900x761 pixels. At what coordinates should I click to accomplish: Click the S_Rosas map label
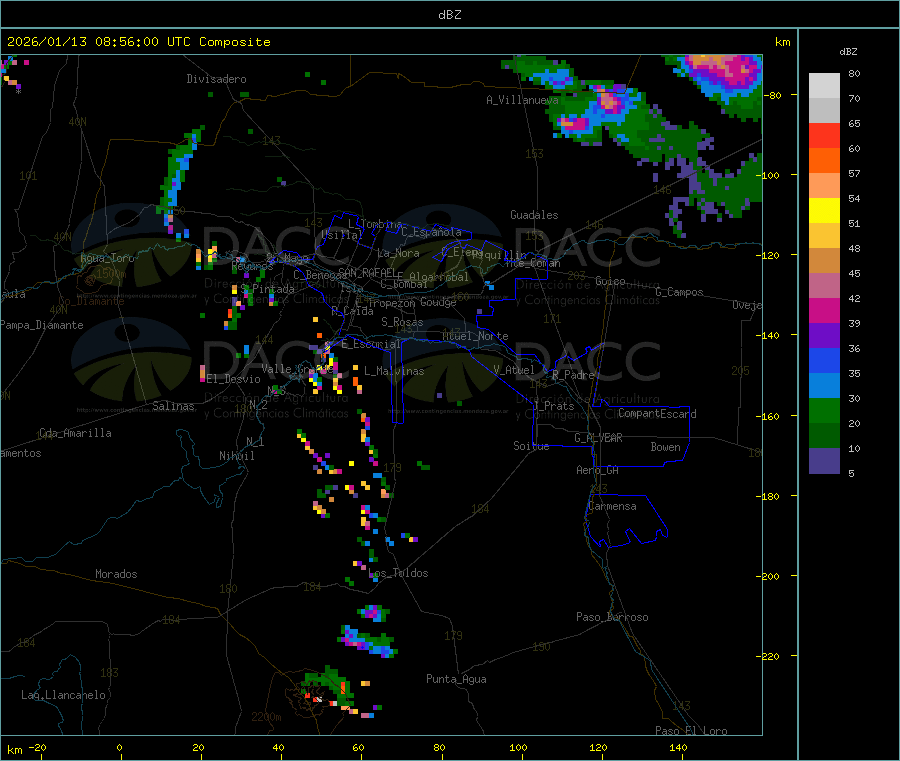coord(402,322)
